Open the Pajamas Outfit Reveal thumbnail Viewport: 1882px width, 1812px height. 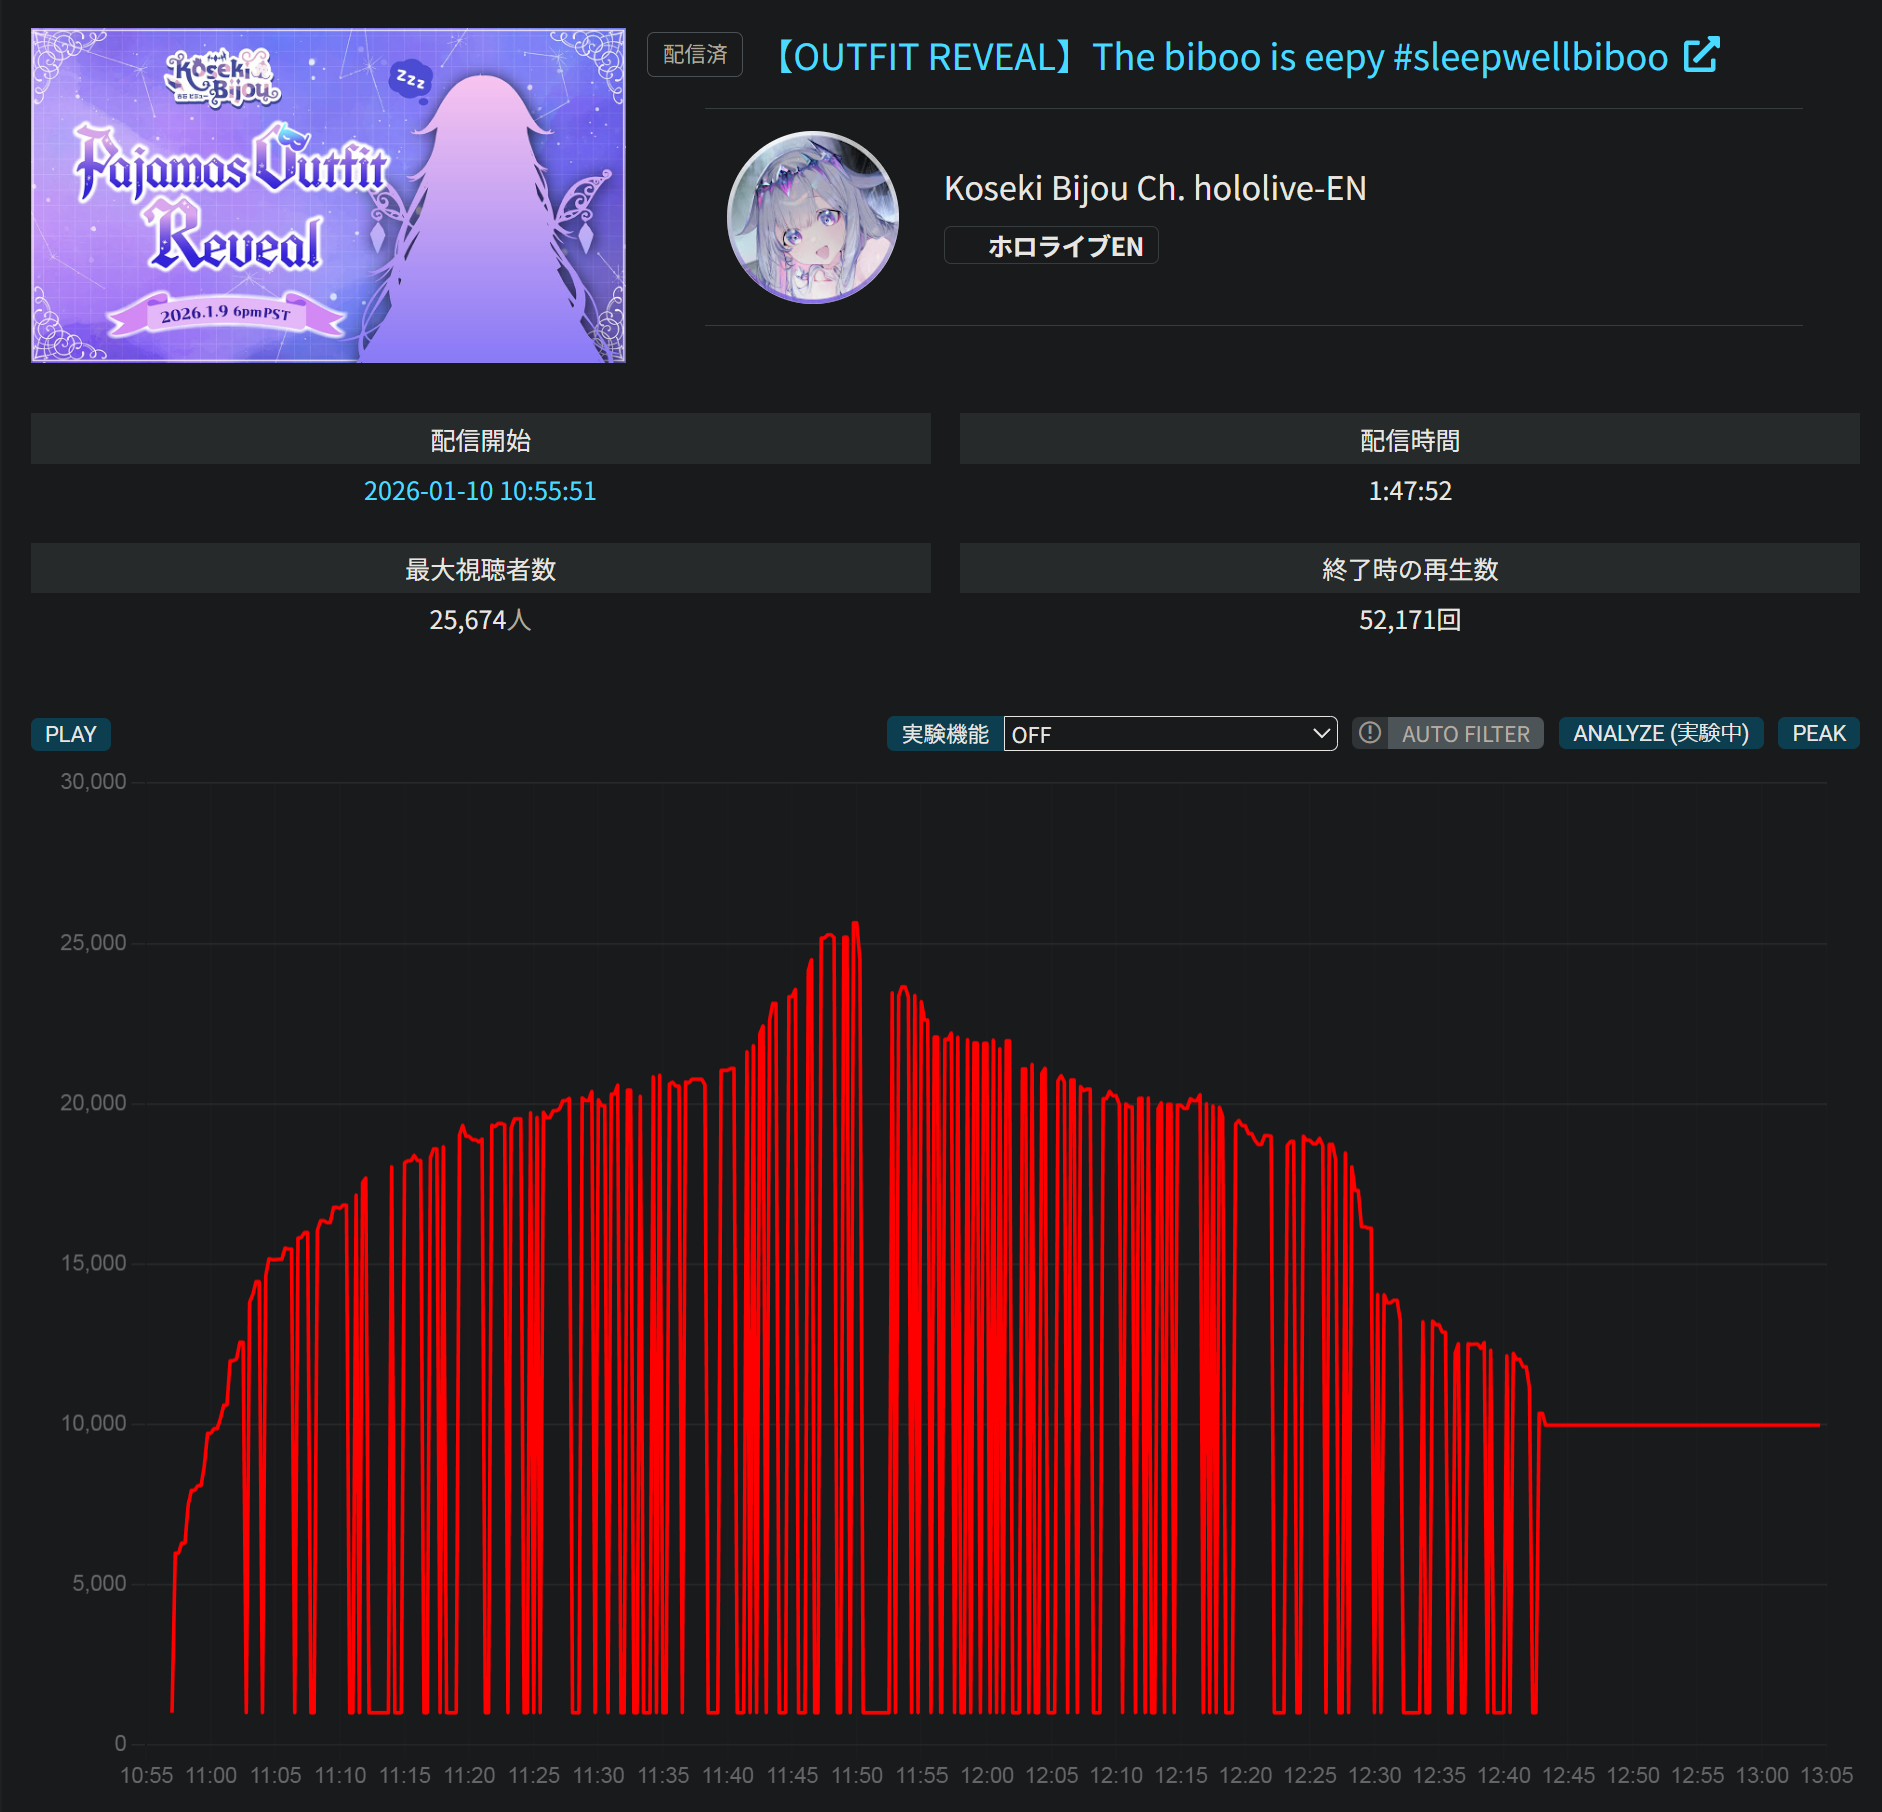point(328,195)
